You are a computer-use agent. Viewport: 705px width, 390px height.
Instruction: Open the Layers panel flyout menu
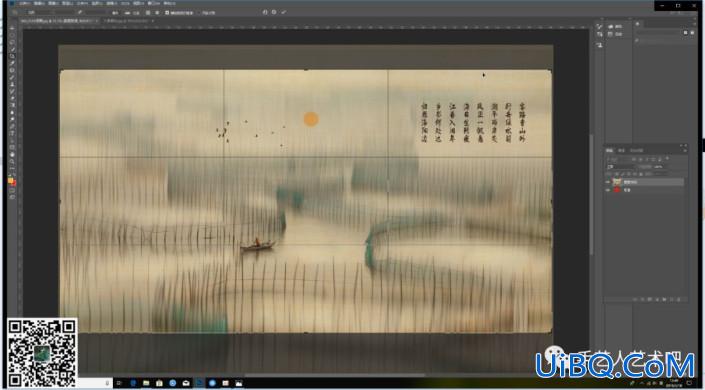click(685, 150)
